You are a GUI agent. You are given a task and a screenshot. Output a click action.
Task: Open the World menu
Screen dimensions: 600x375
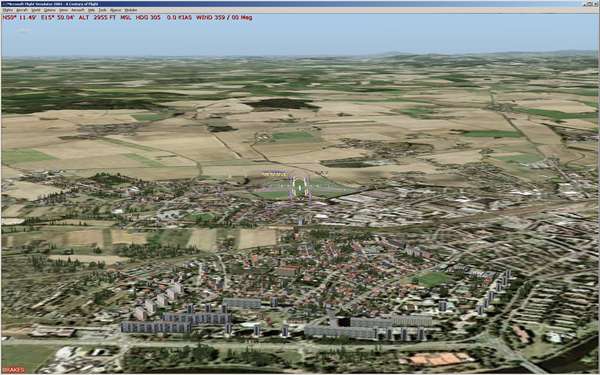coord(36,10)
